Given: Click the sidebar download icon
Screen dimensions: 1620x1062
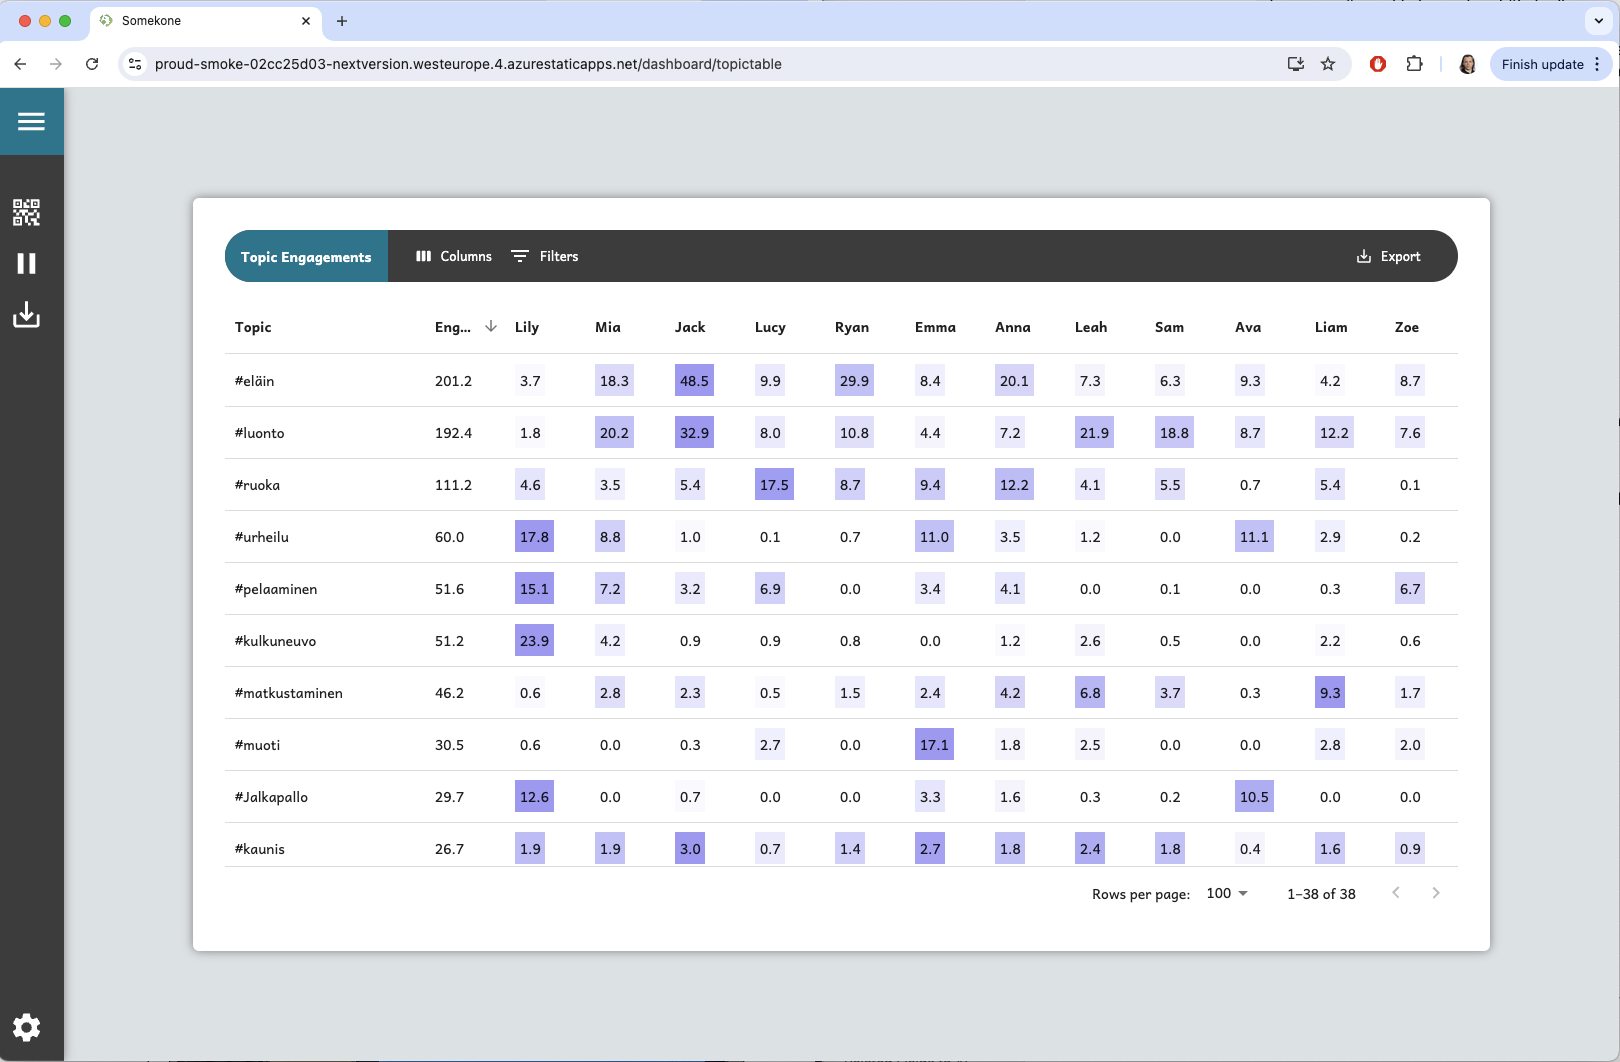Looking at the screenshot, I should (27, 316).
